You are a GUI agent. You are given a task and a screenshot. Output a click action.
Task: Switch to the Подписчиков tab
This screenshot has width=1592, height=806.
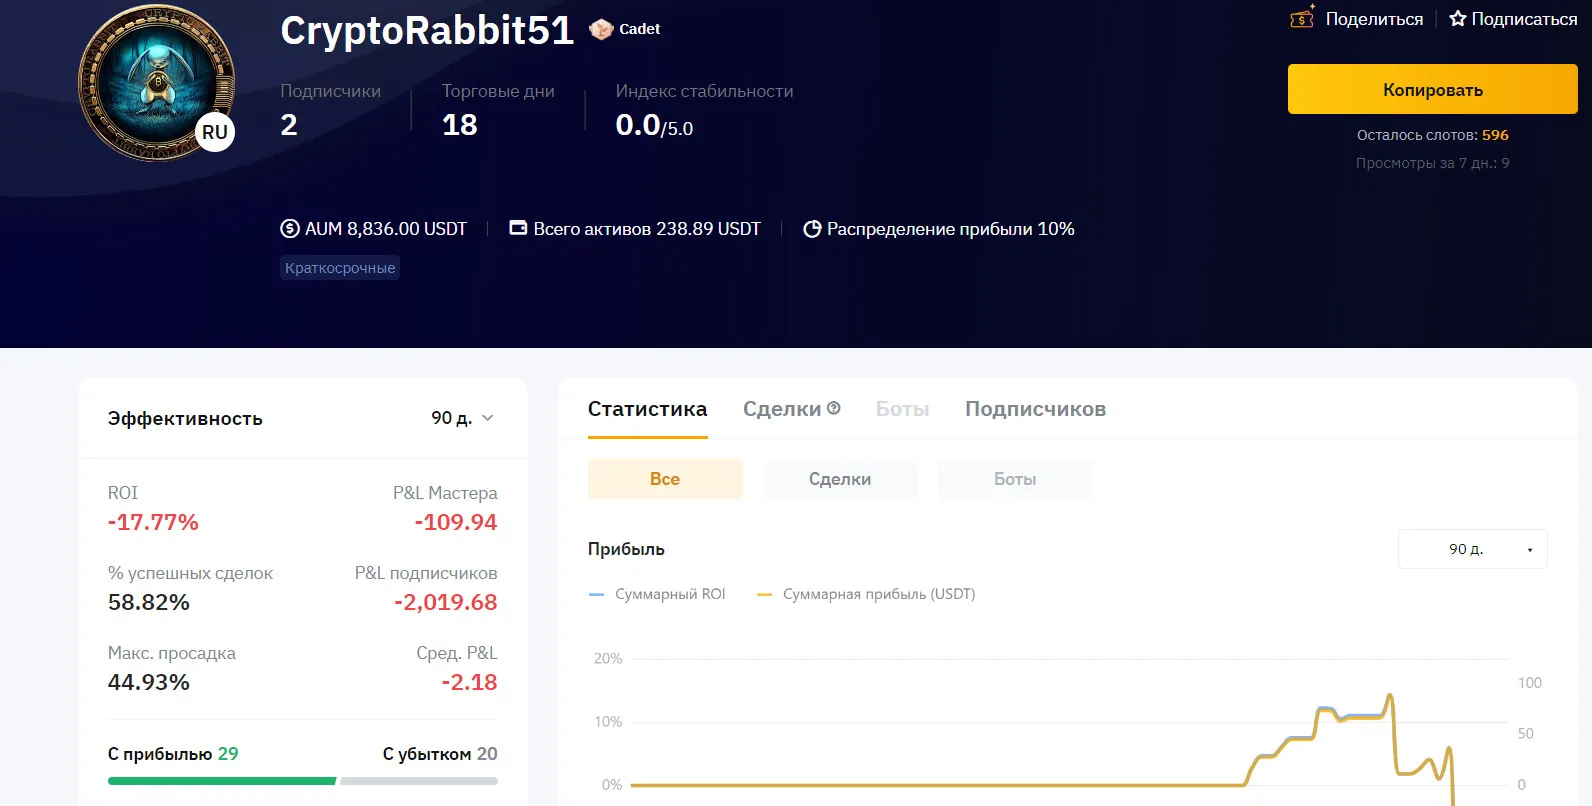coord(1035,409)
